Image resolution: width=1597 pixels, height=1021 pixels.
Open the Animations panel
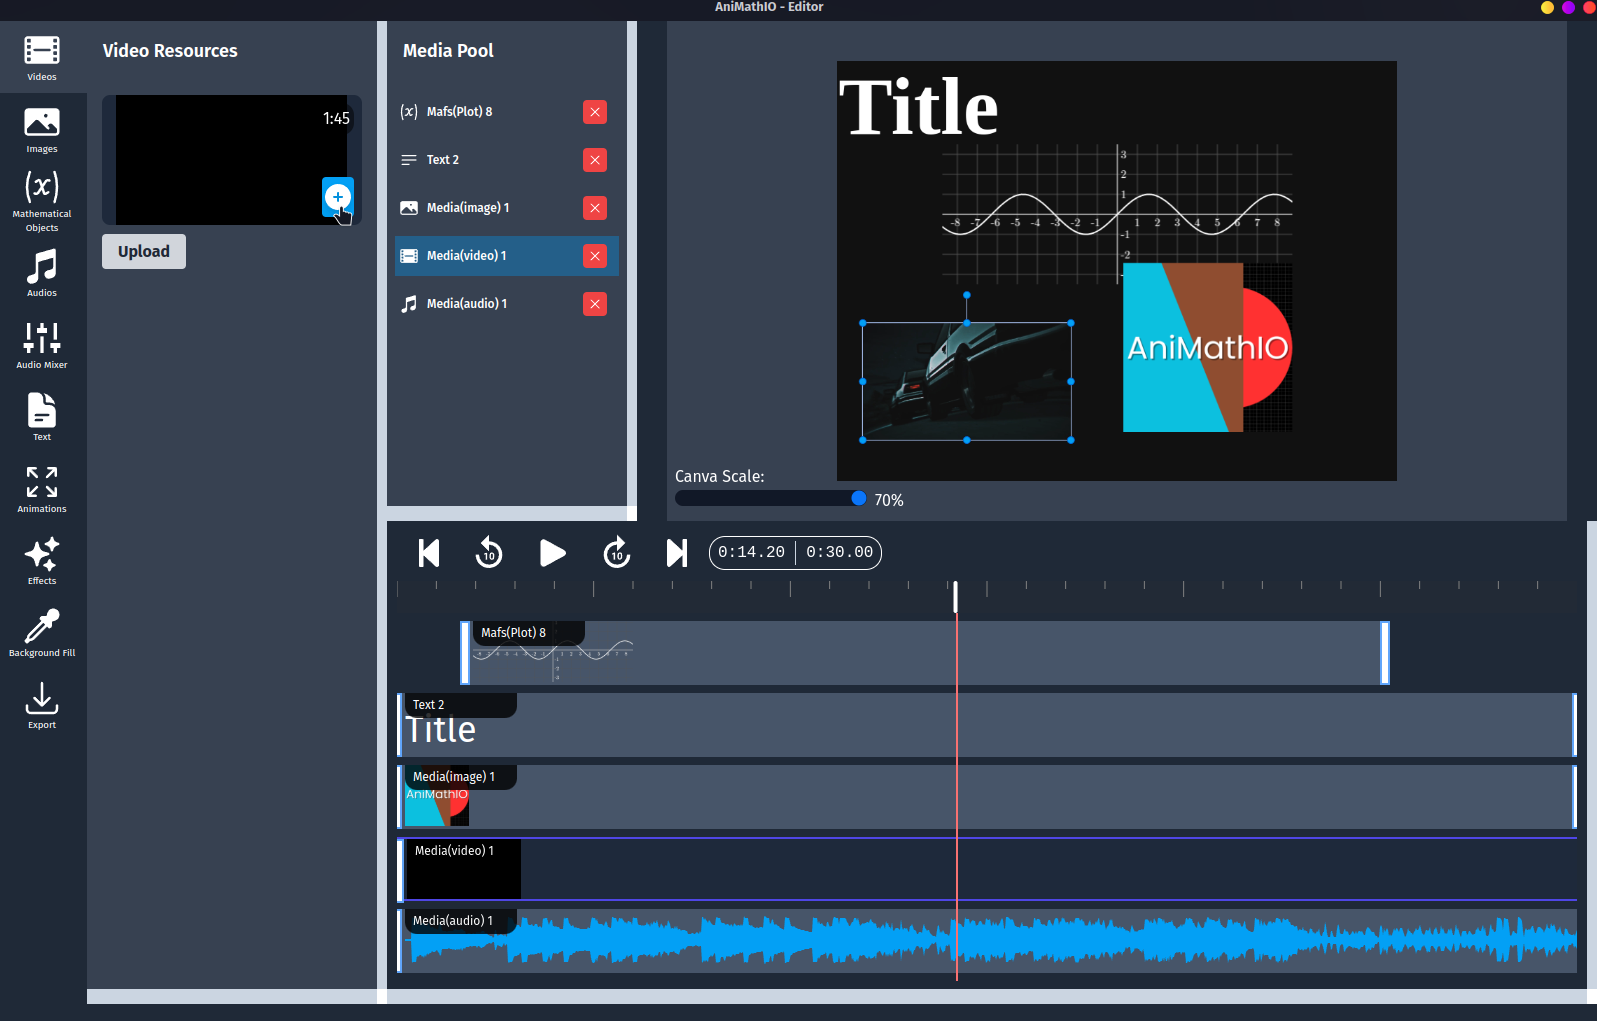click(x=42, y=489)
